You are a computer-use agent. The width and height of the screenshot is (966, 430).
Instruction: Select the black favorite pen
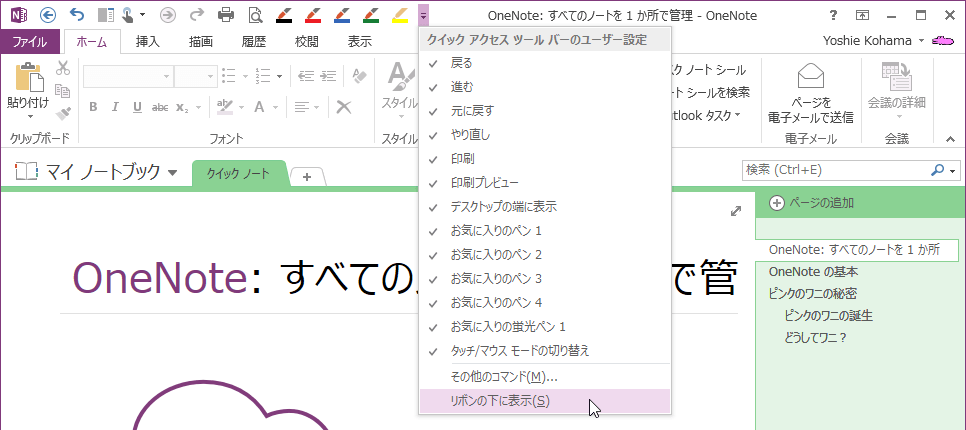pos(284,15)
